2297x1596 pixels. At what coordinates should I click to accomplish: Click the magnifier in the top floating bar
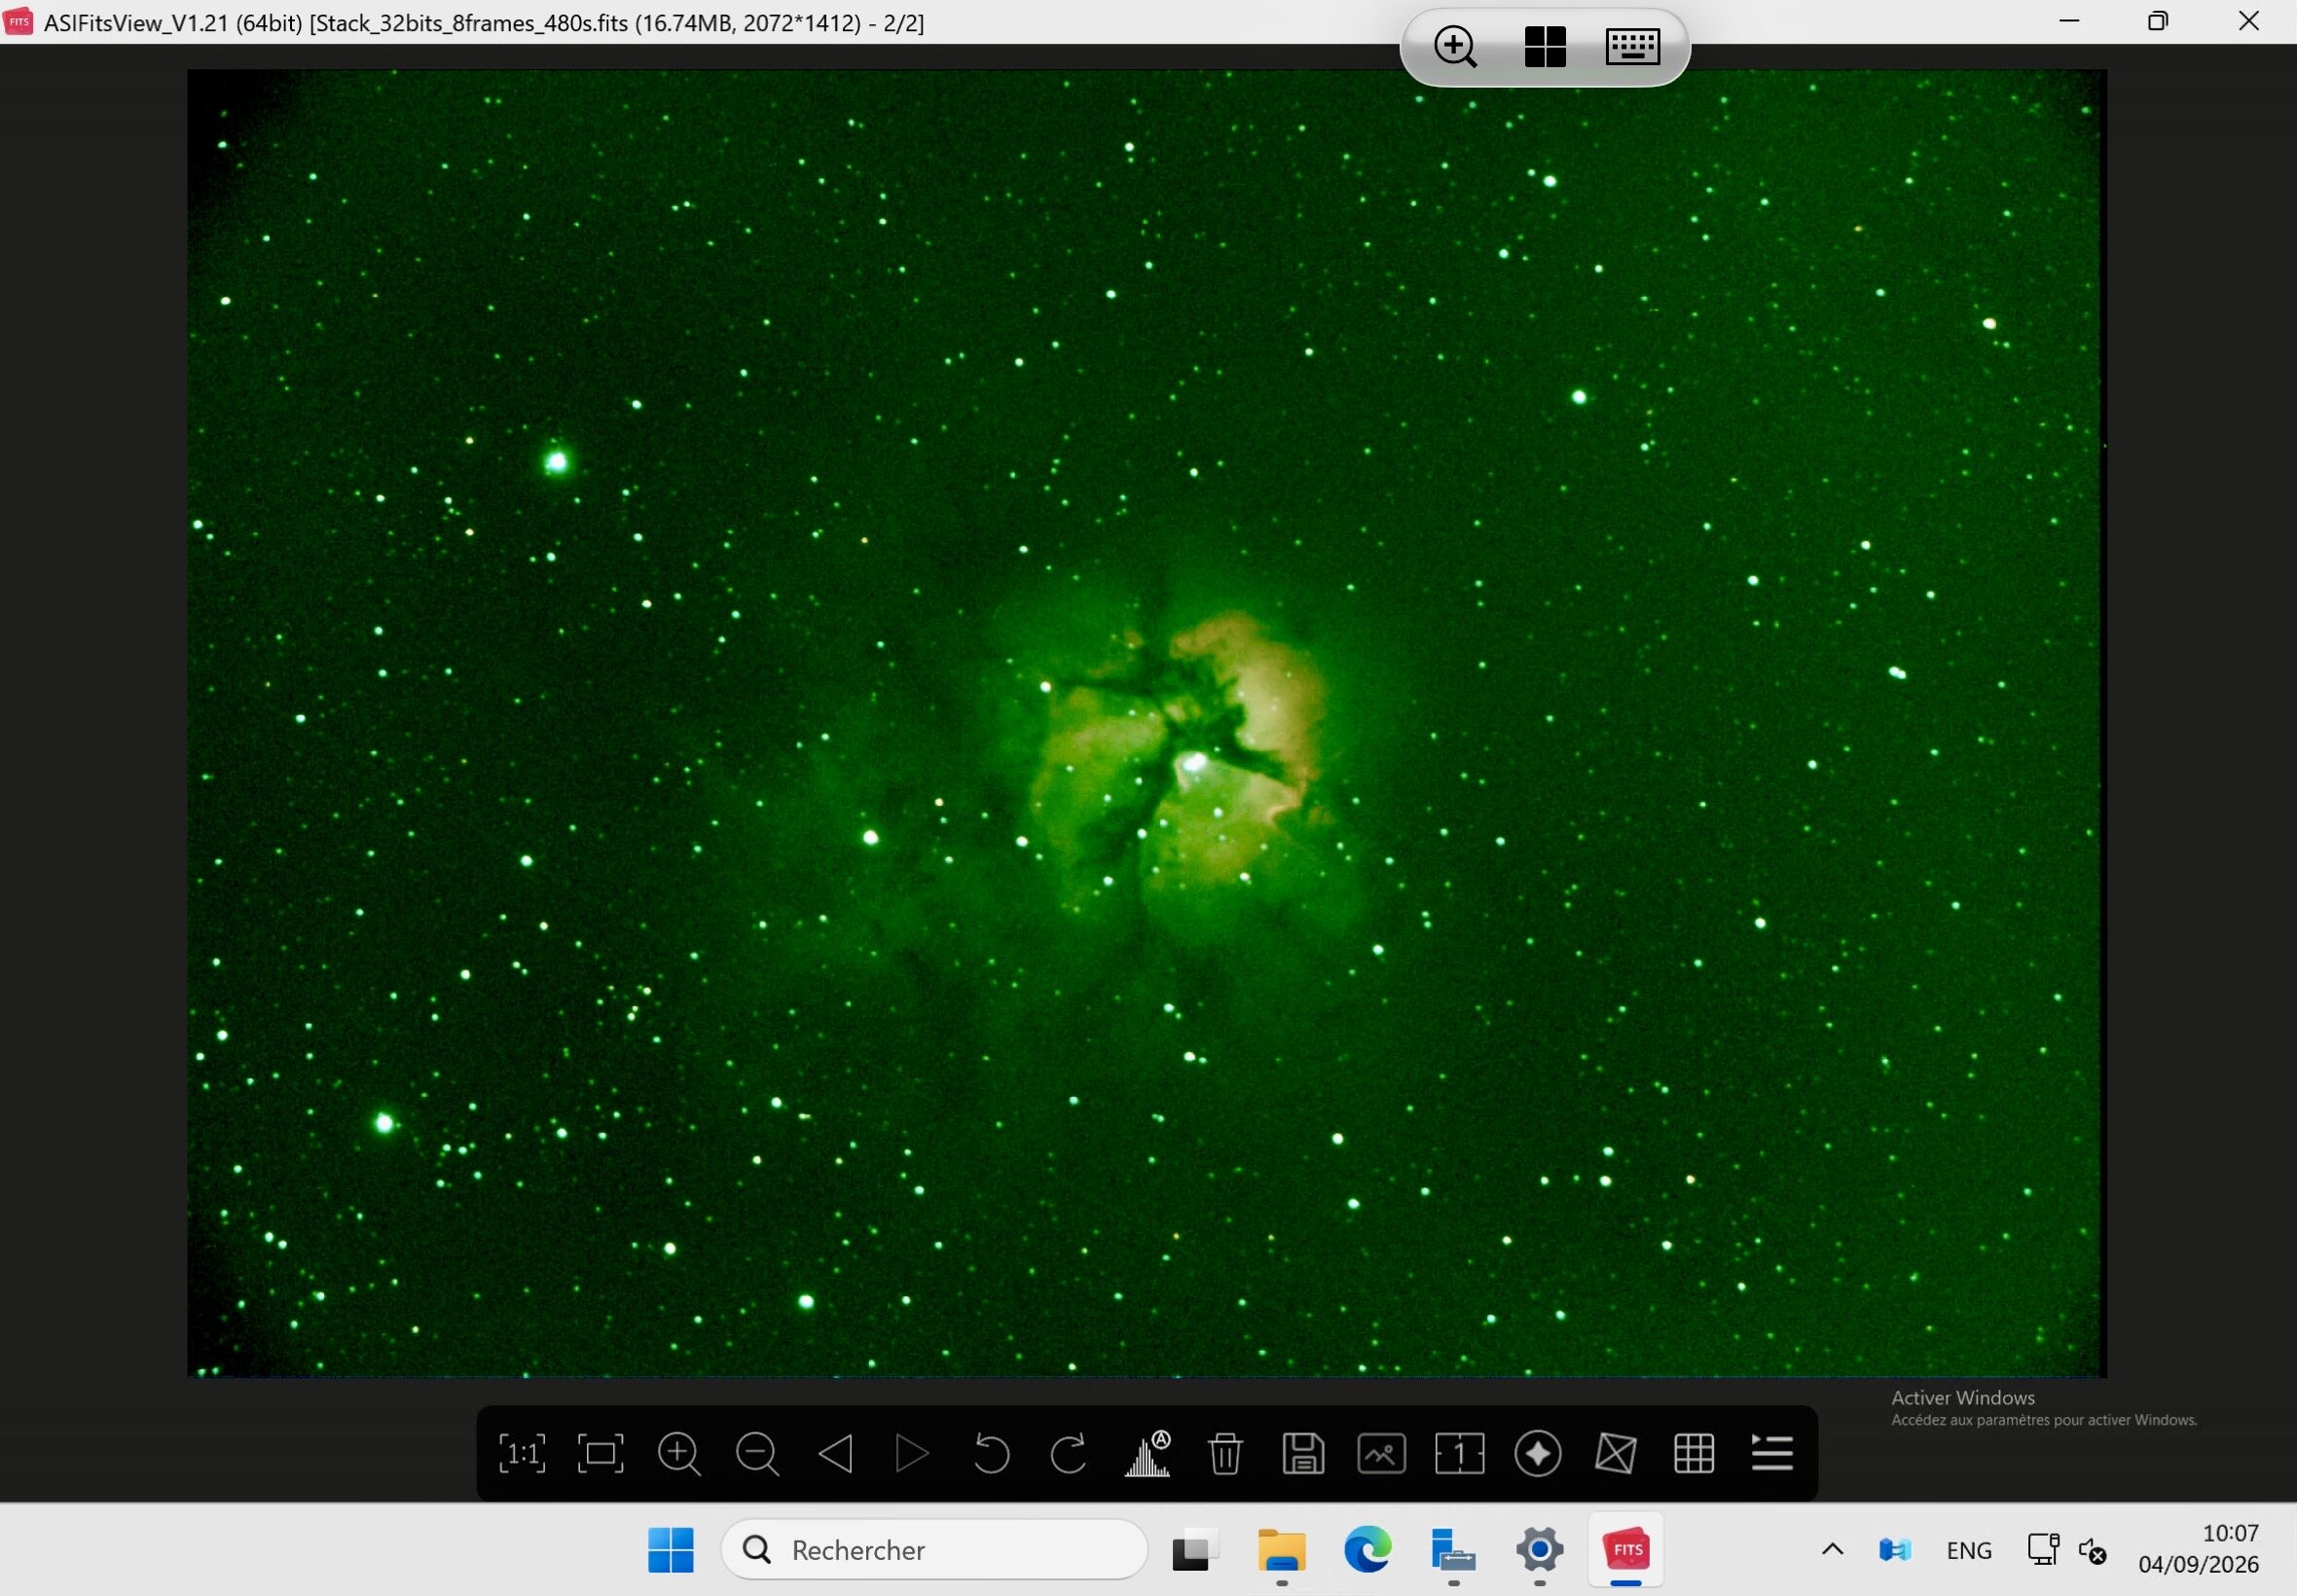tap(1455, 46)
